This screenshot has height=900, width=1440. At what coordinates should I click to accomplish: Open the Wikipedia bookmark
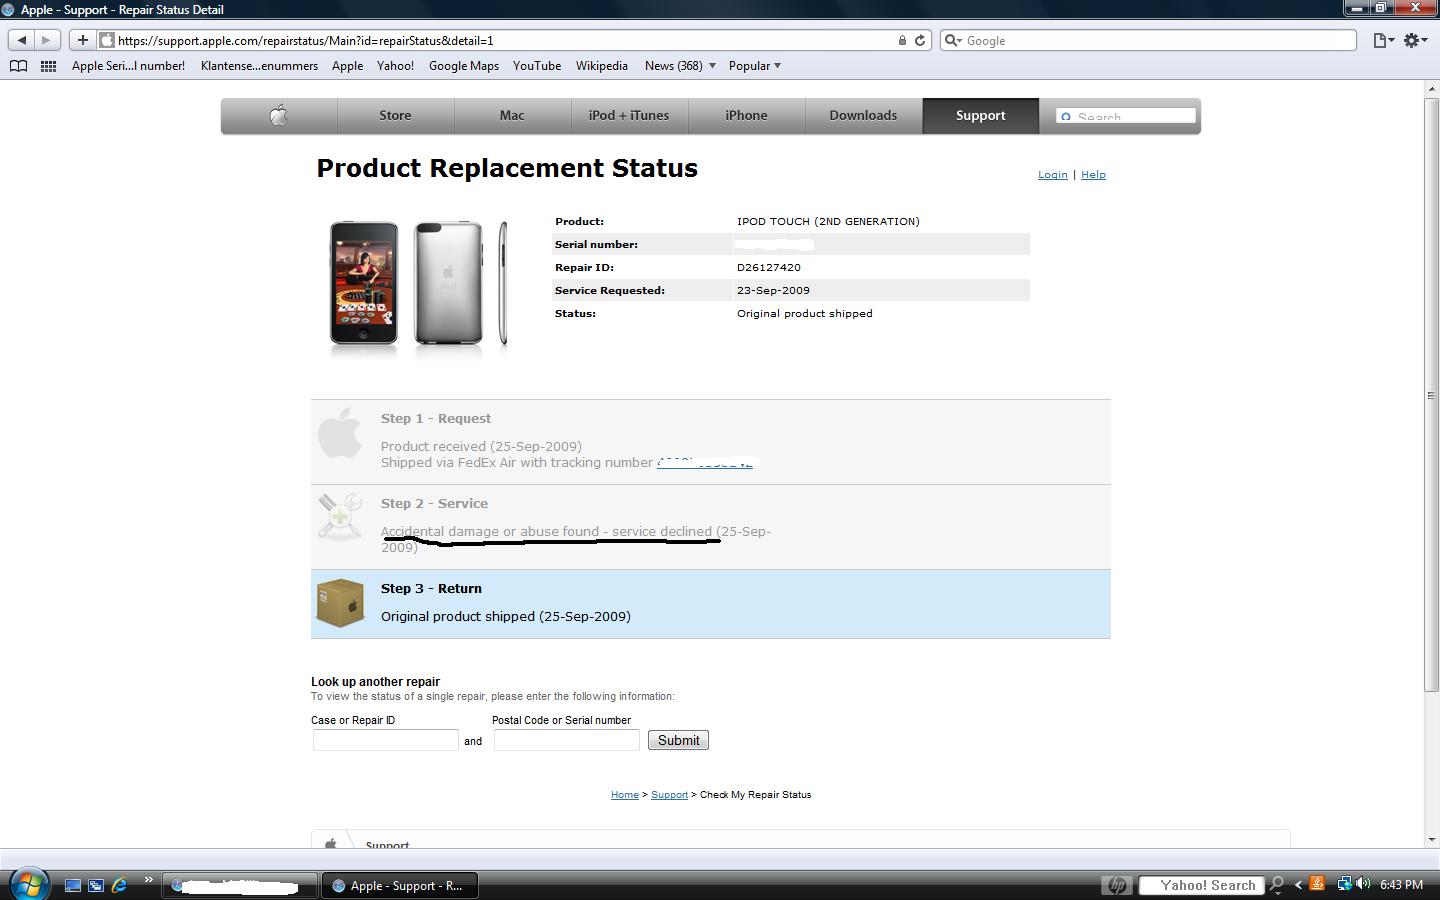click(602, 66)
